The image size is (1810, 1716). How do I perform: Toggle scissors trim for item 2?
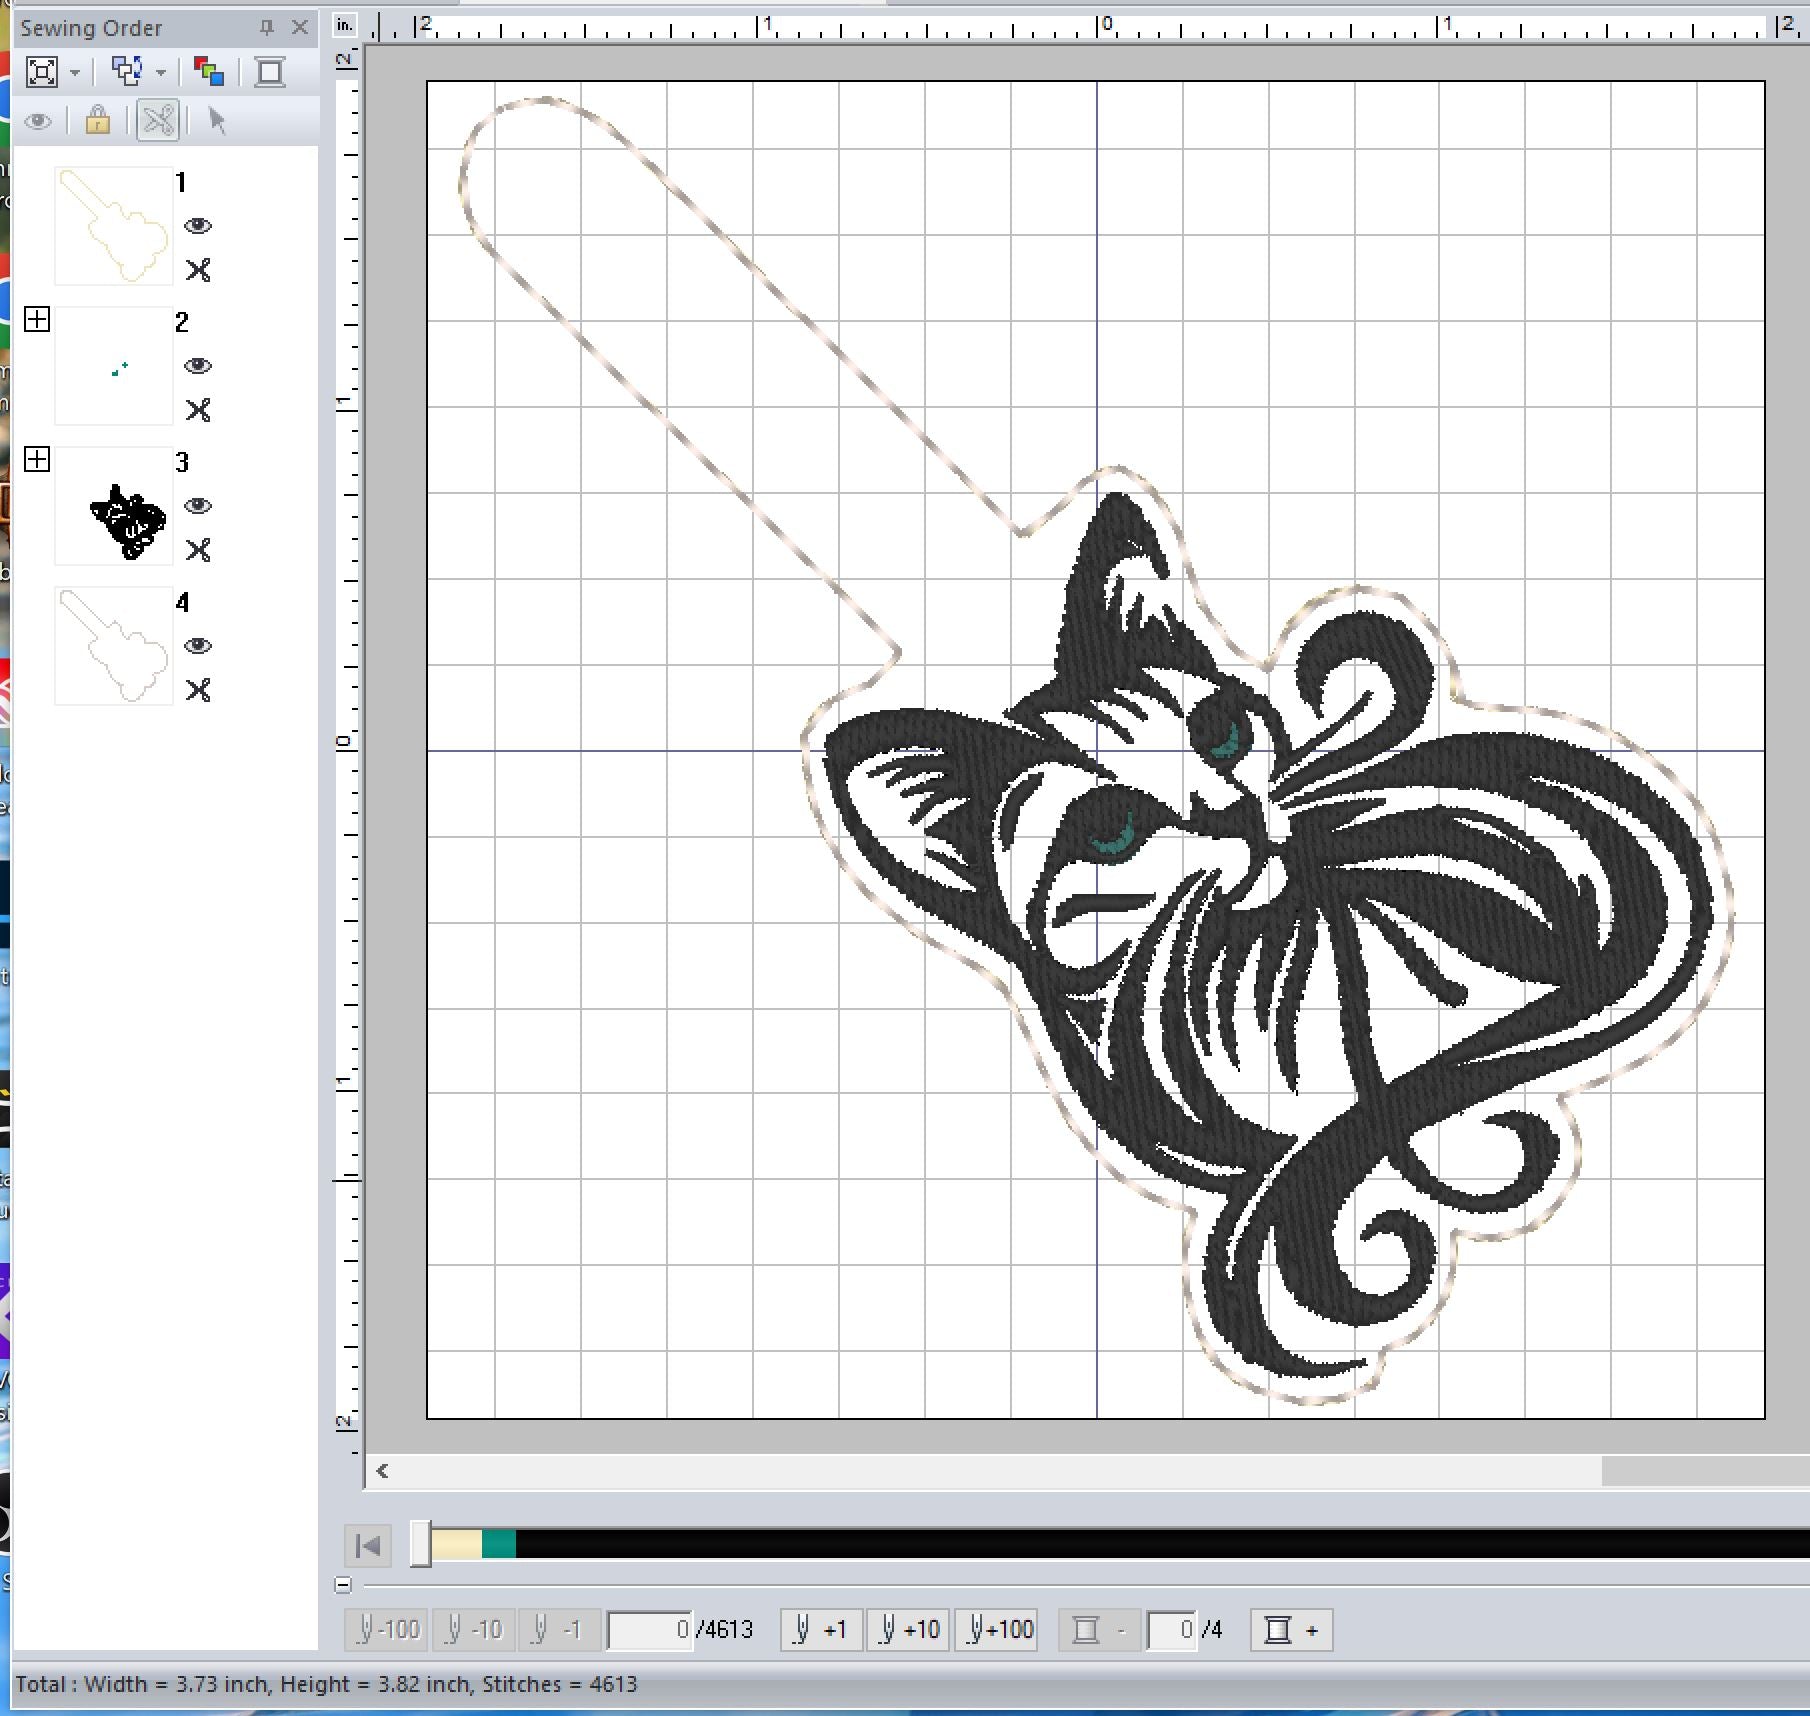198,410
